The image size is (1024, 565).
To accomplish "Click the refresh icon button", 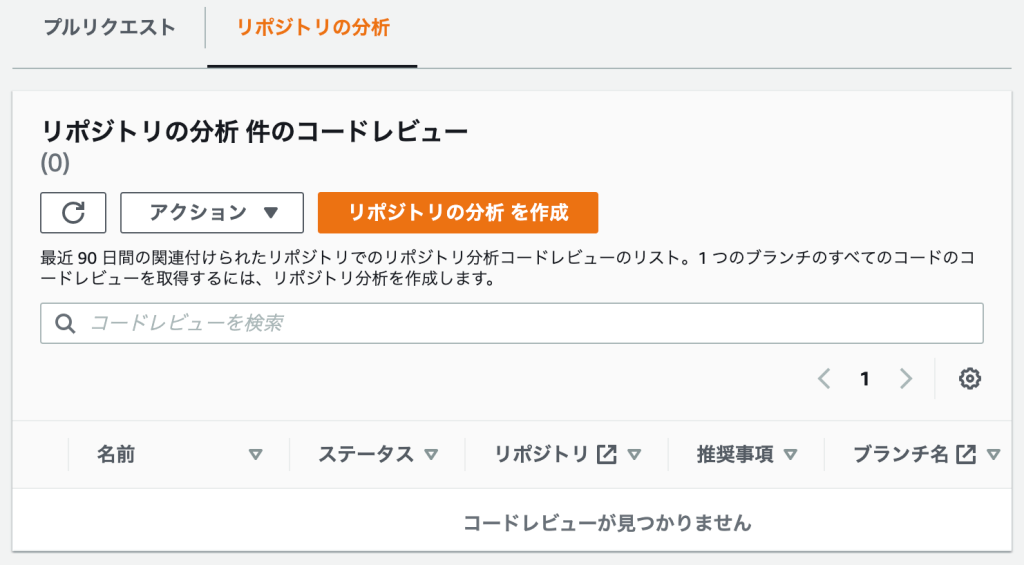I will [x=73, y=213].
